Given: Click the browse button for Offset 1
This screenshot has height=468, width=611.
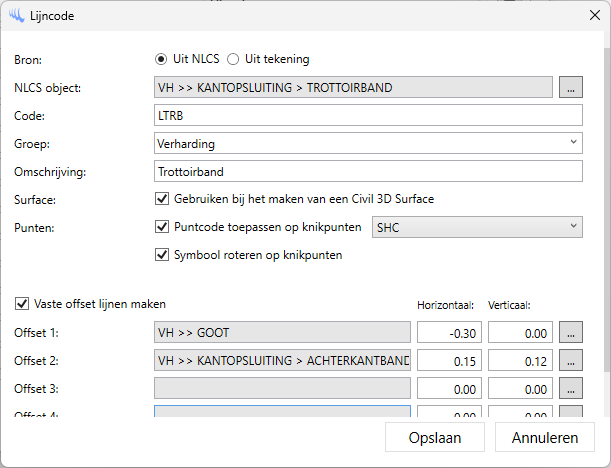Looking at the screenshot, I should (570, 332).
